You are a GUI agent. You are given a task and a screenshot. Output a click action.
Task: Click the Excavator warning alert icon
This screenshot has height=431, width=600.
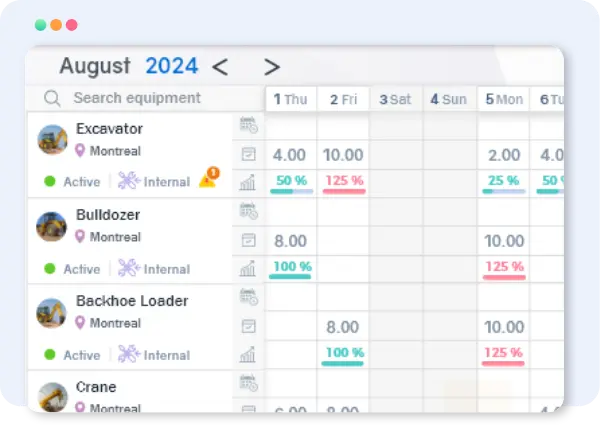point(208,179)
